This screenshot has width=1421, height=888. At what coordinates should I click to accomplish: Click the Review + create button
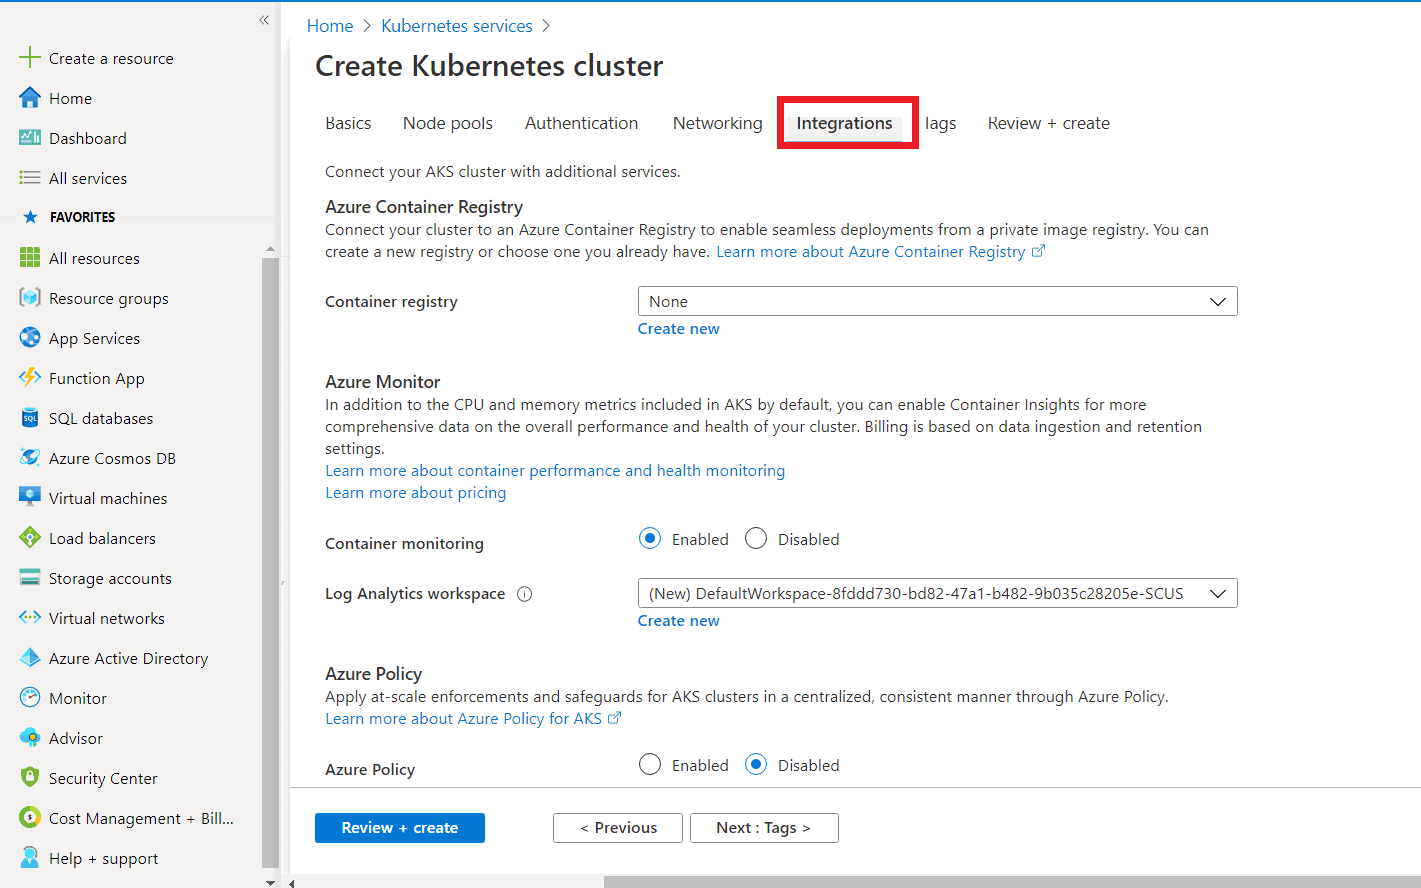tap(399, 827)
